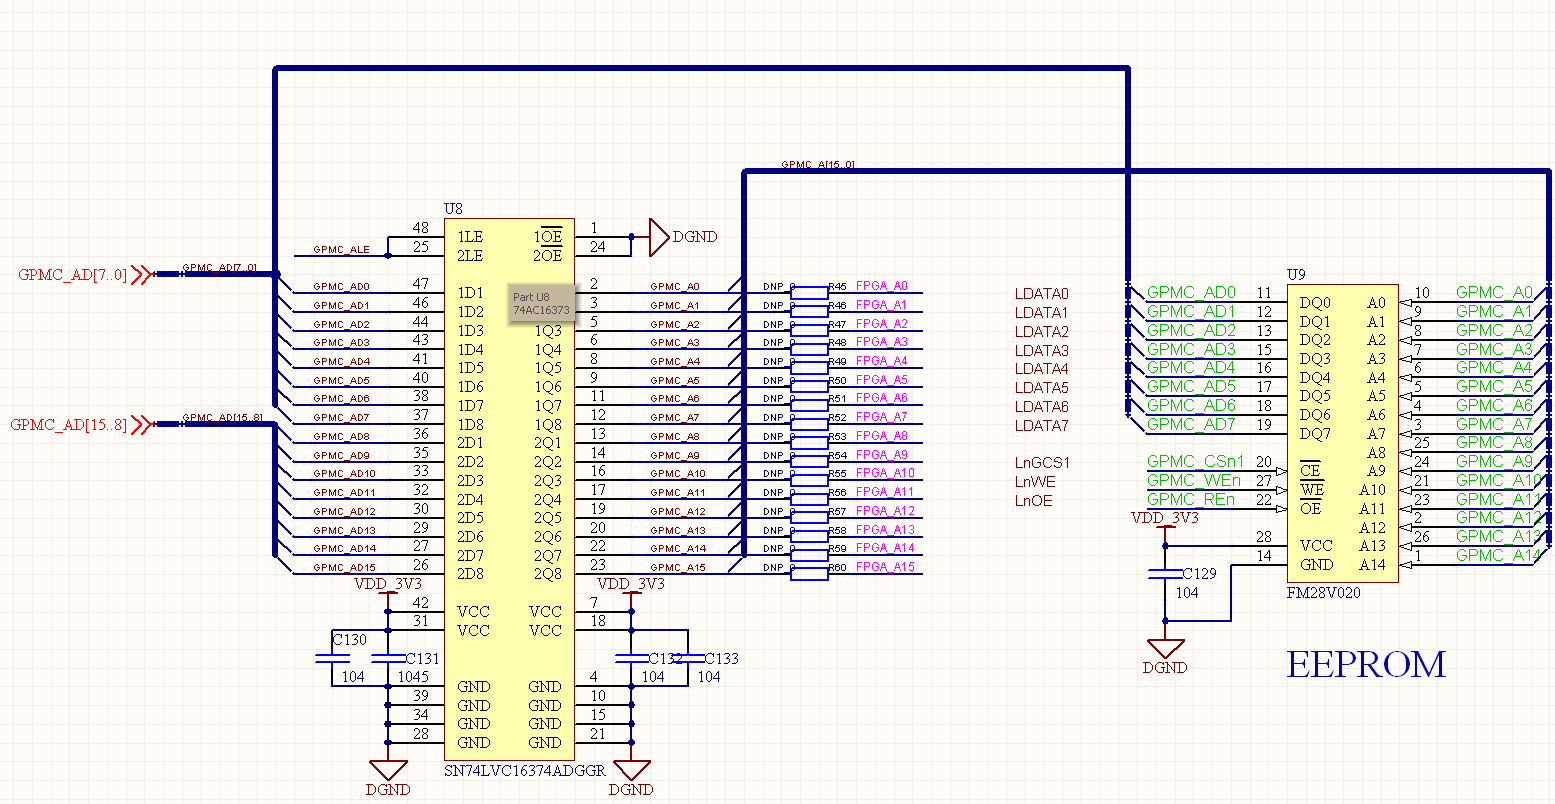Click the U8 designator label
Image resolution: width=1555 pixels, height=804 pixels.
coord(453,209)
